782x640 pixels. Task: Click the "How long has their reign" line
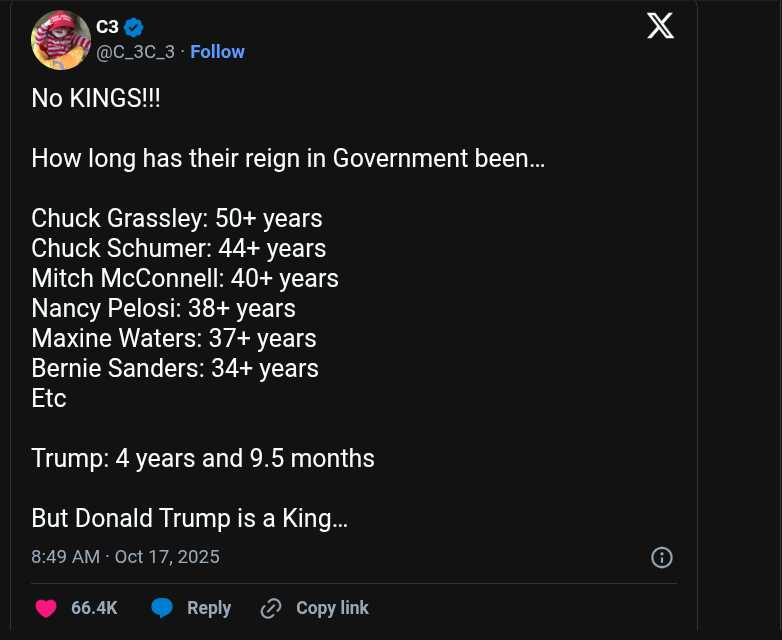(288, 158)
